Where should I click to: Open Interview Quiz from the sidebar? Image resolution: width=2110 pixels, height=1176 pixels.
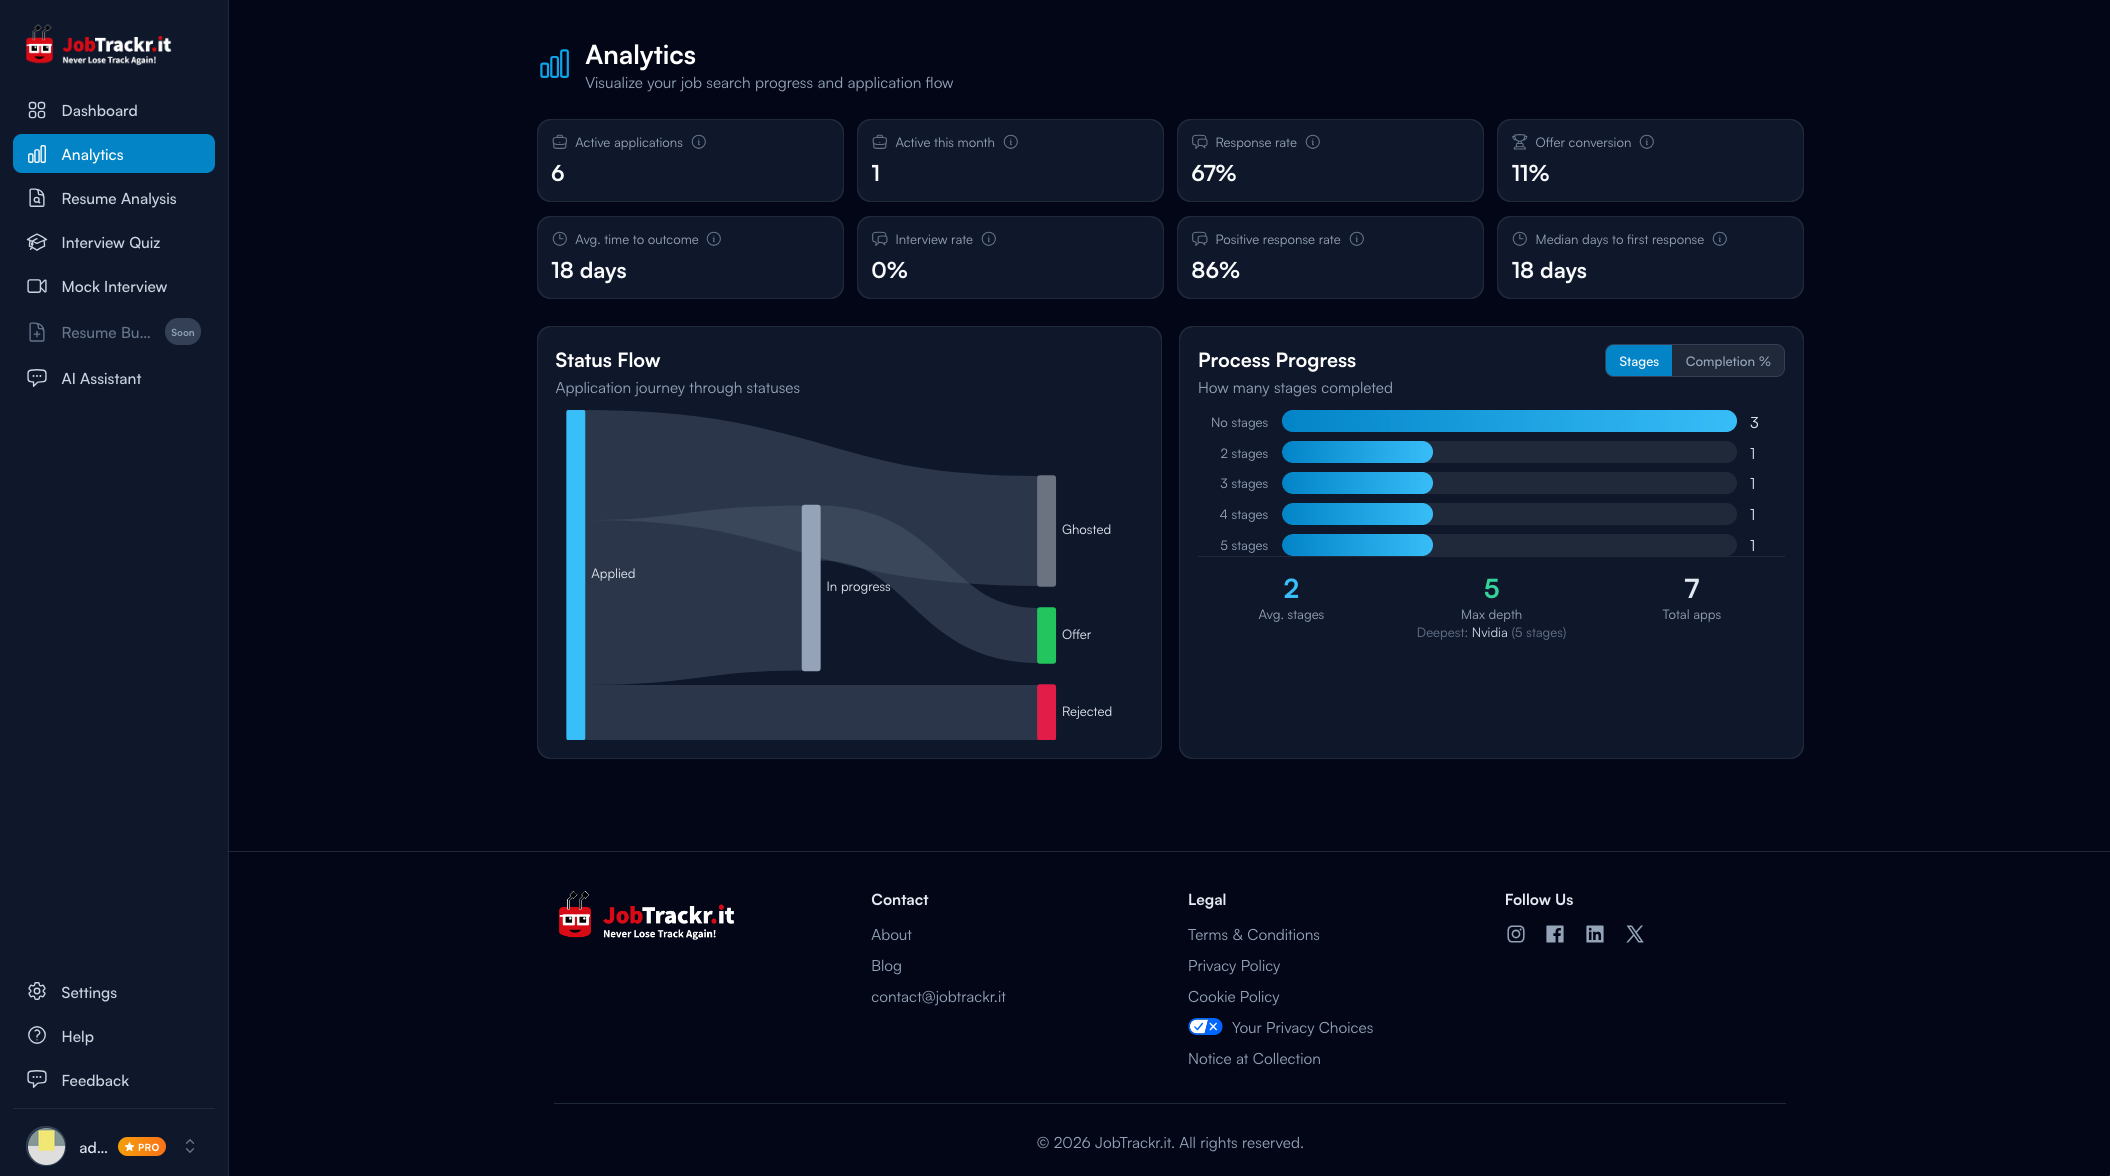(111, 242)
